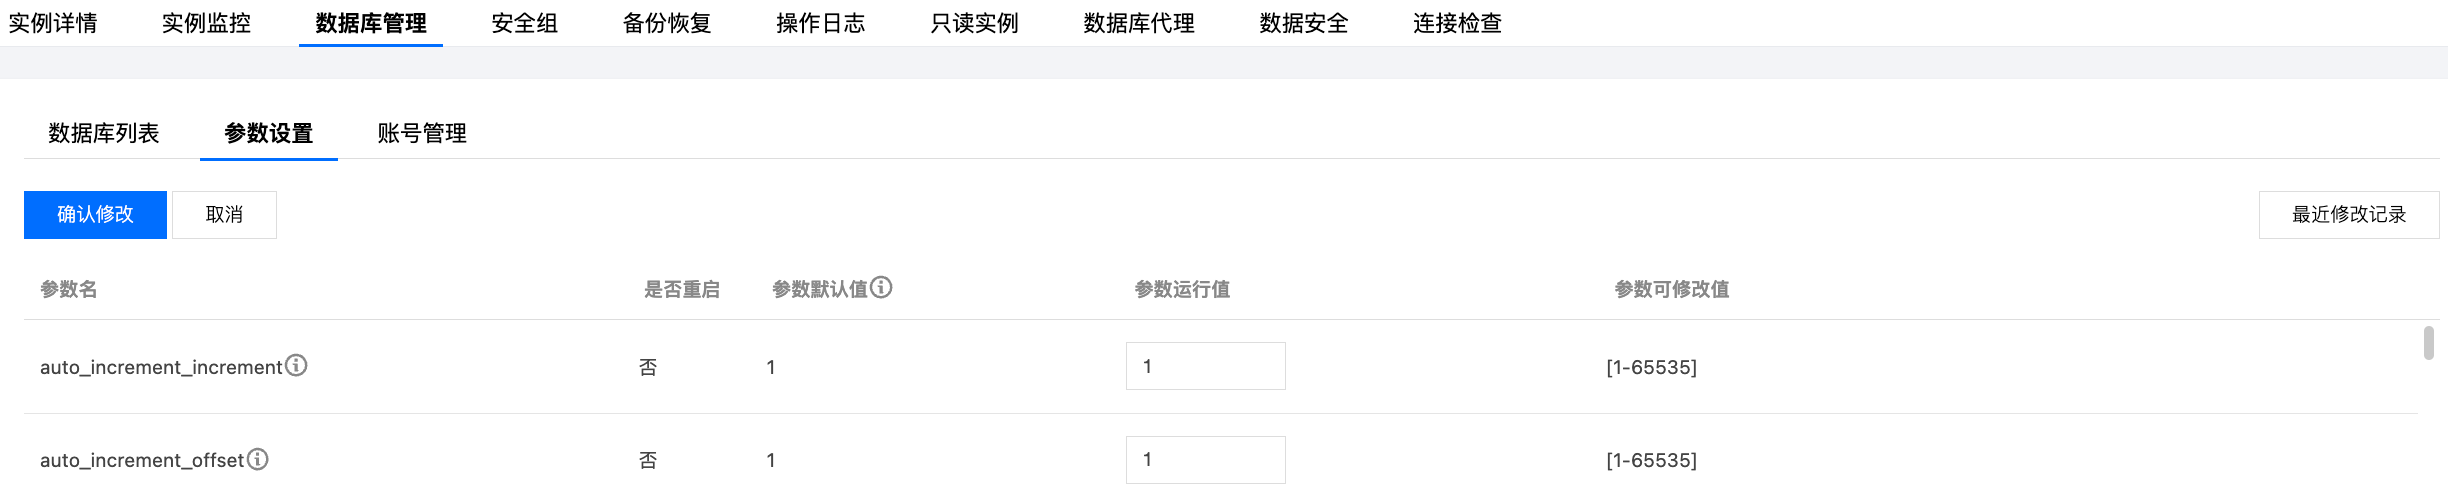This screenshot has width=2448, height=498.
Task: Click the 取消 button
Action: (224, 215)
